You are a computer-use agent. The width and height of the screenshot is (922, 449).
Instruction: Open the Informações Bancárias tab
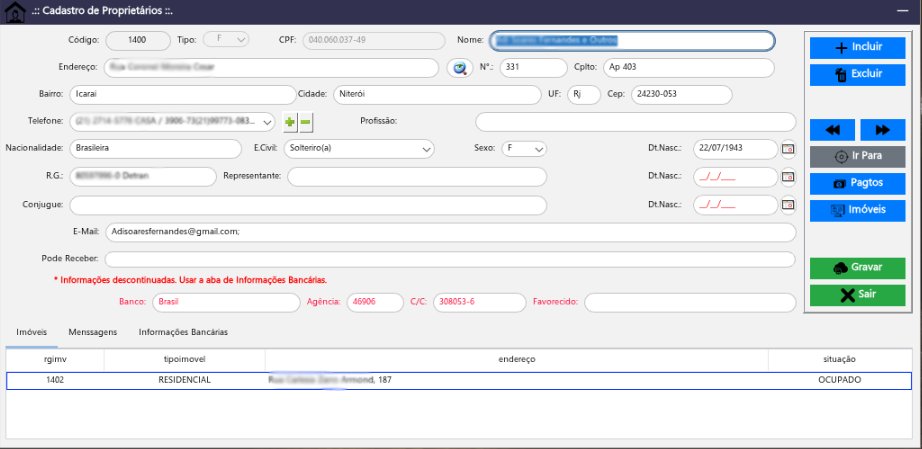183,331
